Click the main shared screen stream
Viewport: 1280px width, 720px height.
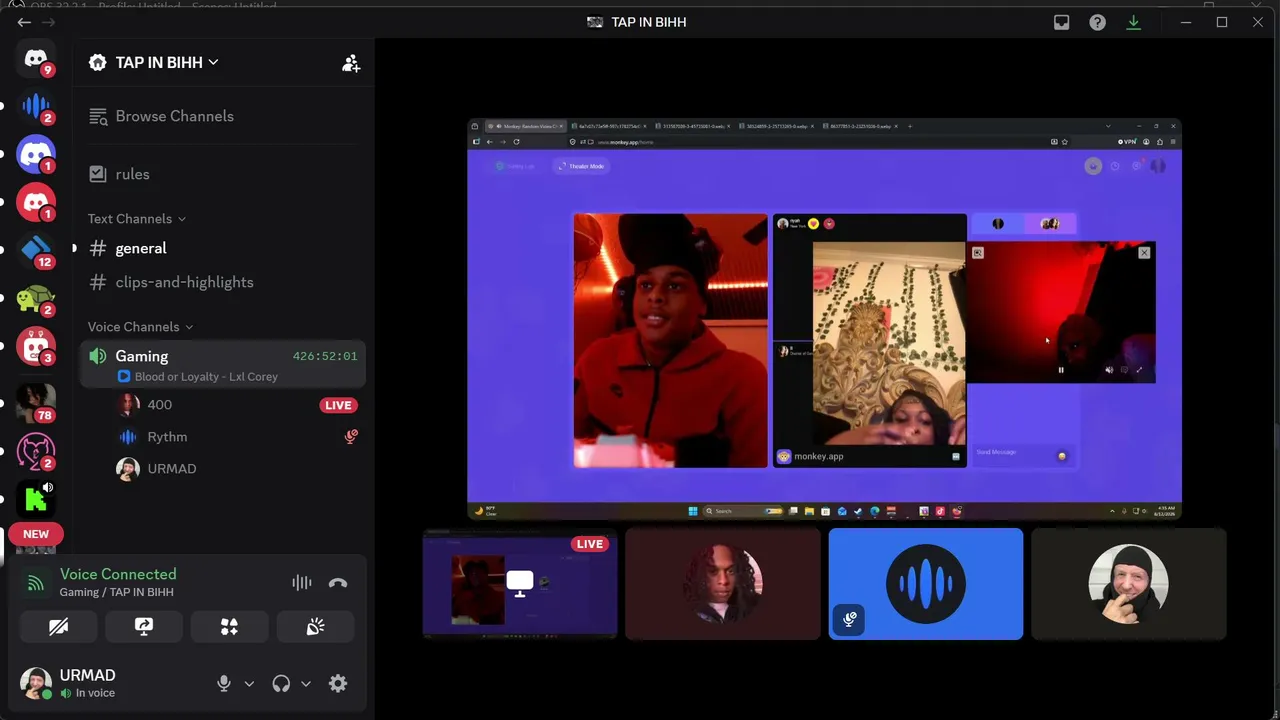pos(825,320)
